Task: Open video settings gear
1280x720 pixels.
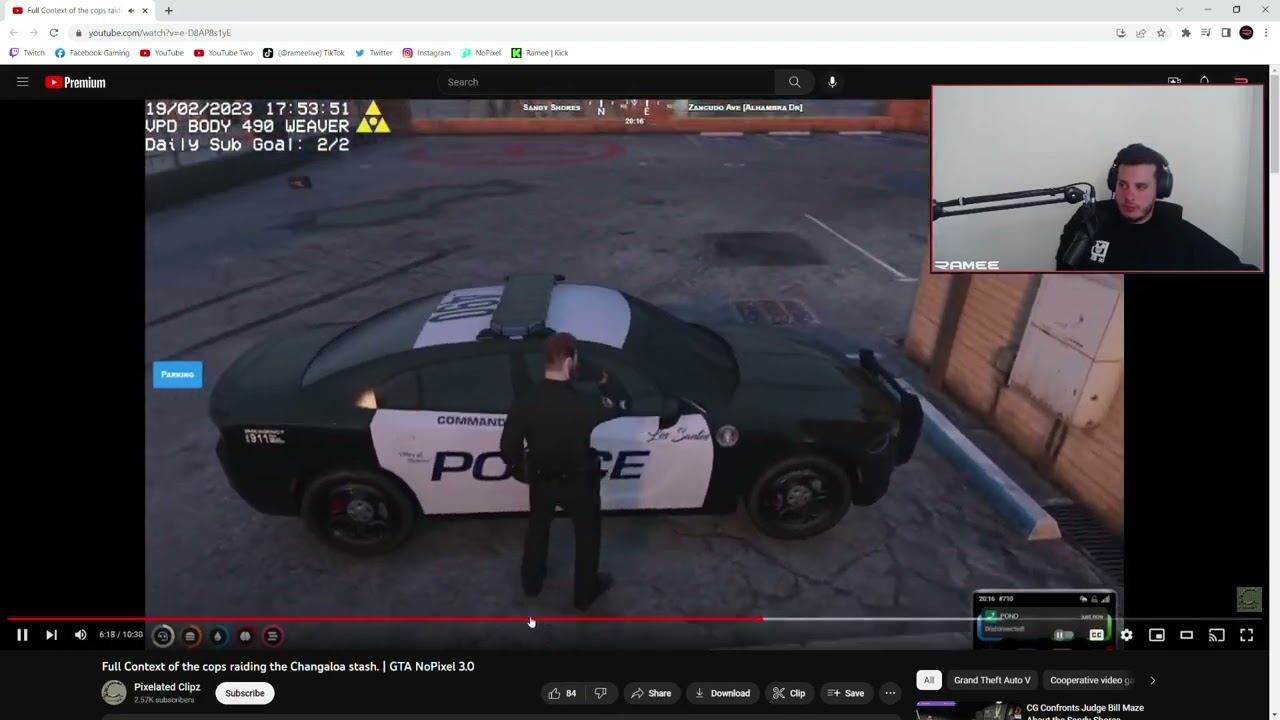Action: click(1126, 635)
